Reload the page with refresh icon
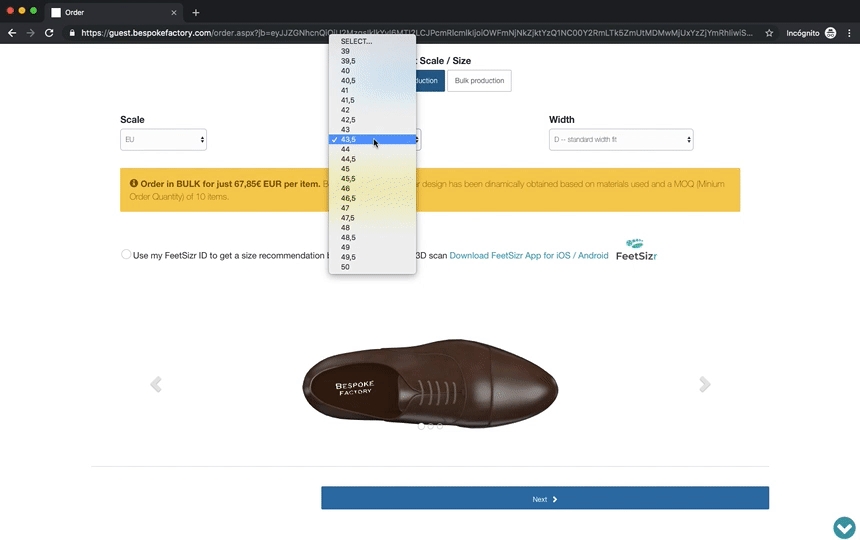 tap(49, 33)
